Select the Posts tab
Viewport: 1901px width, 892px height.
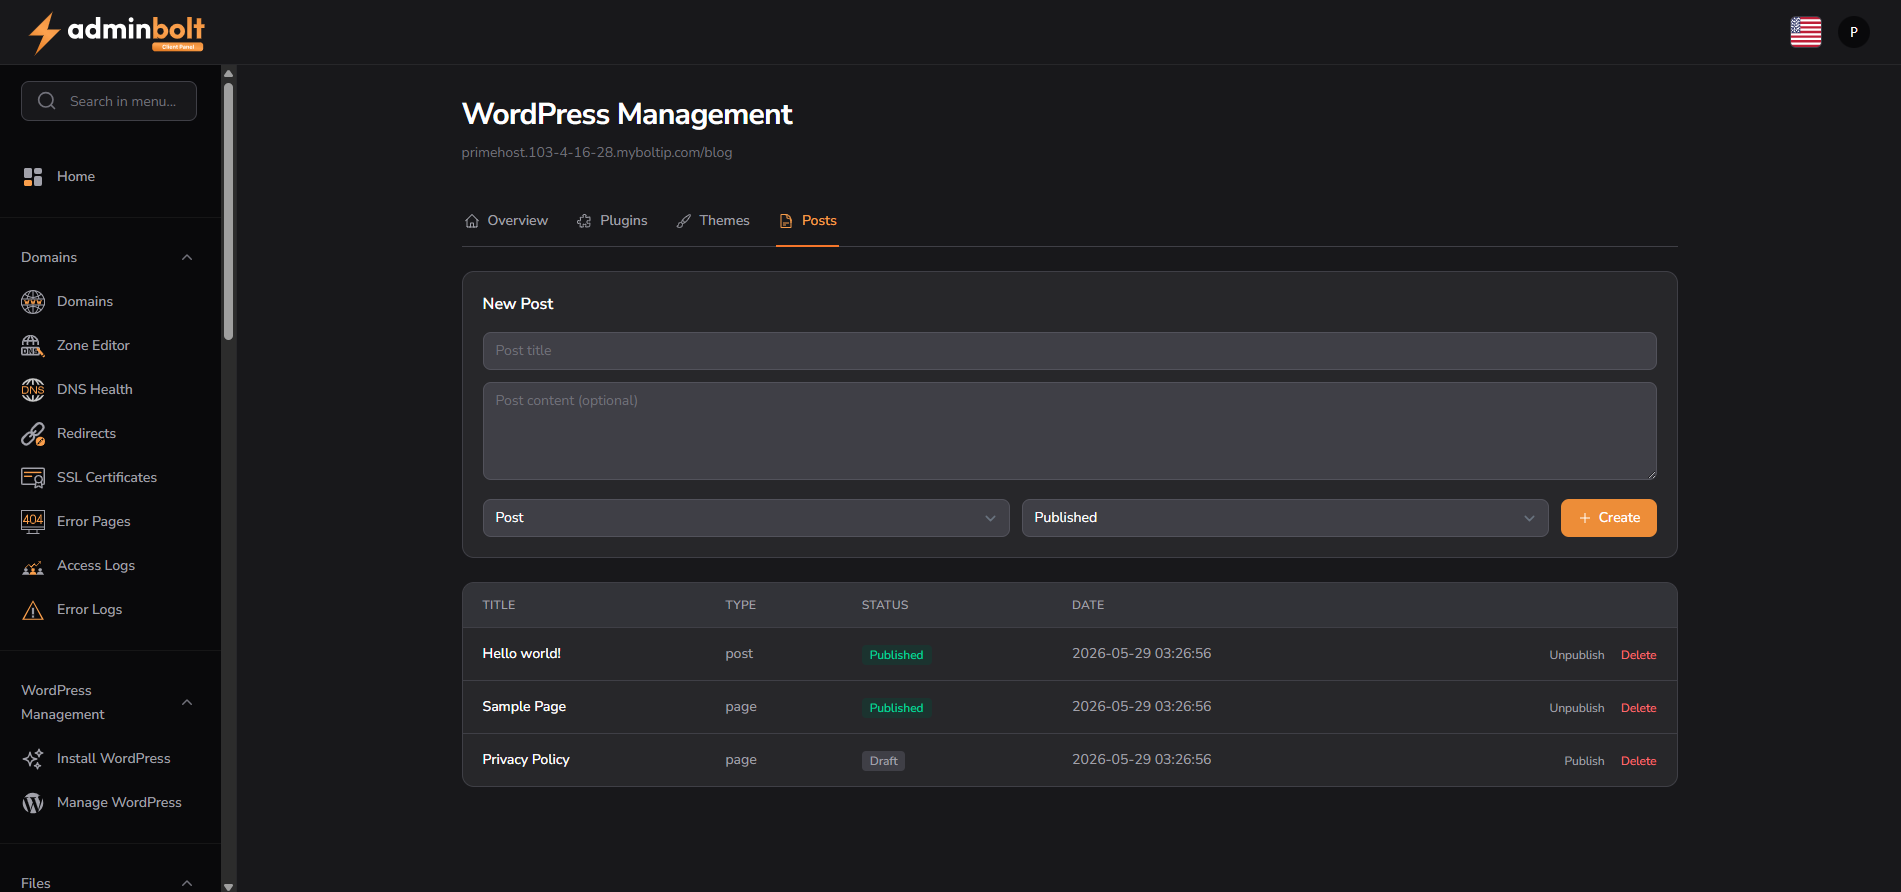pos(808,221)
